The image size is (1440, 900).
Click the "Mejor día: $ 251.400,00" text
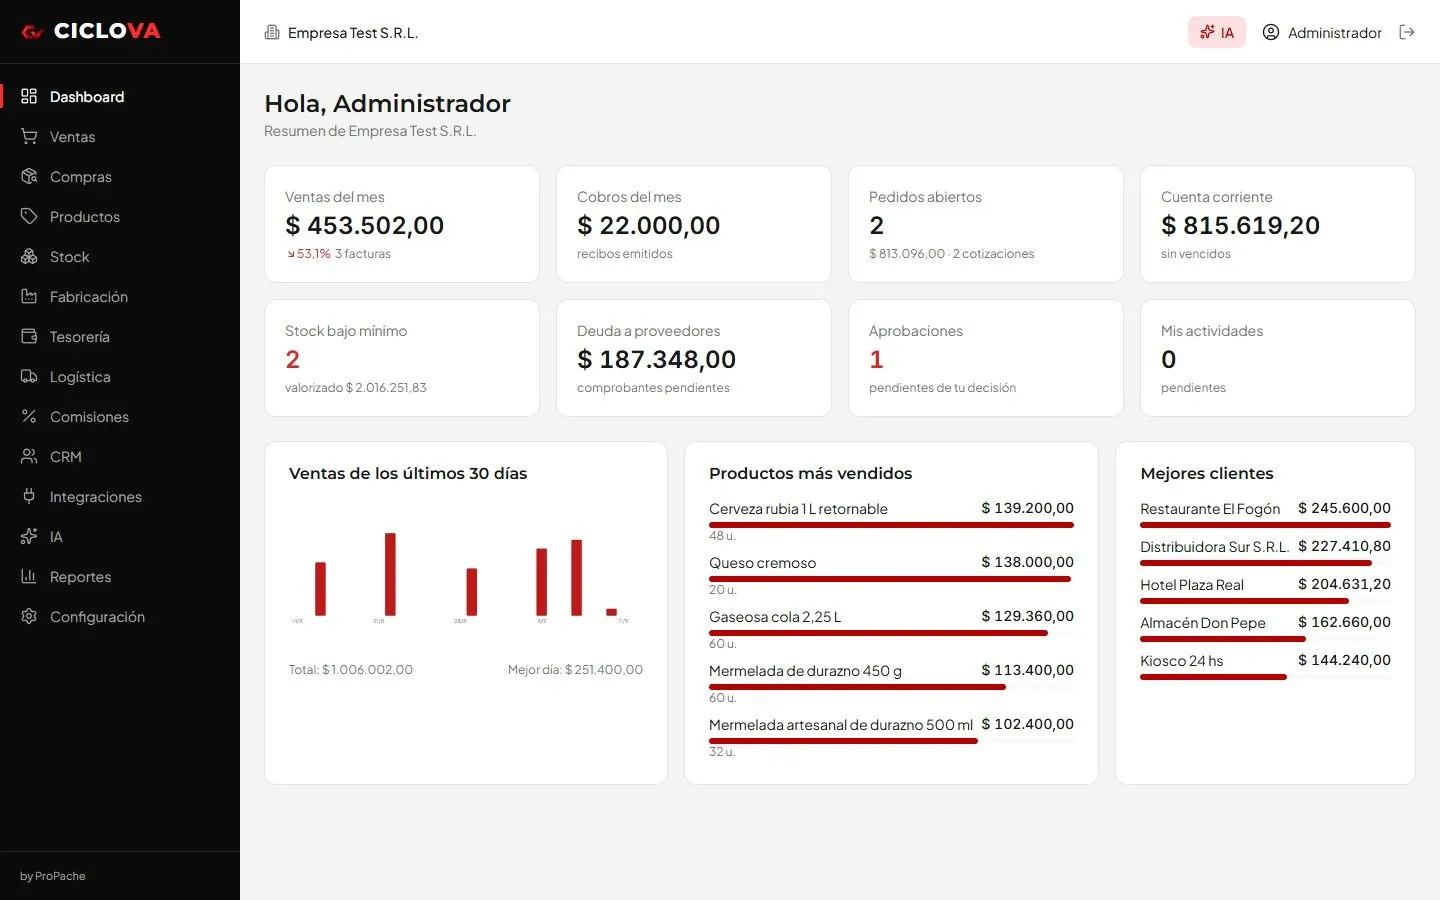[575, 670]
